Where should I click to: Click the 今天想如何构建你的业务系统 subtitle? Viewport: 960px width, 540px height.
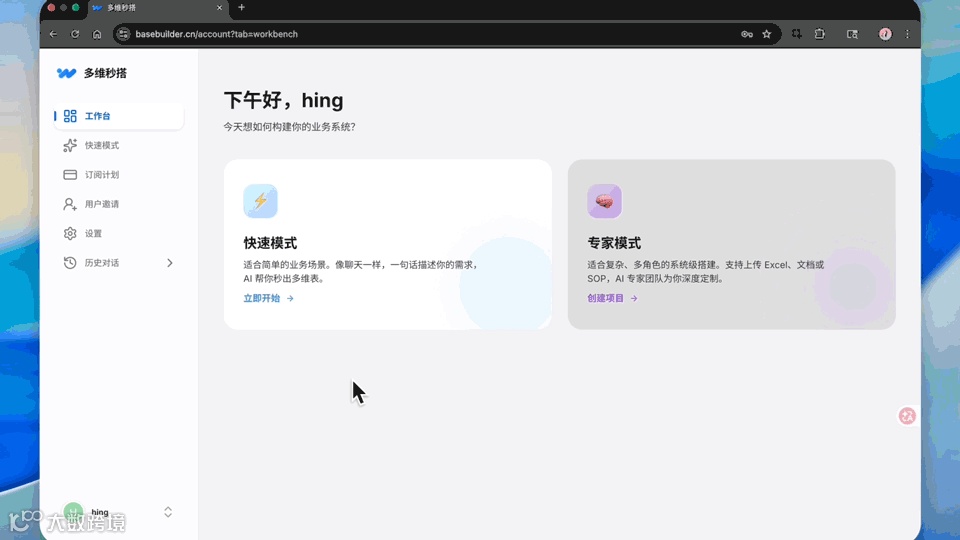(289, 127)
